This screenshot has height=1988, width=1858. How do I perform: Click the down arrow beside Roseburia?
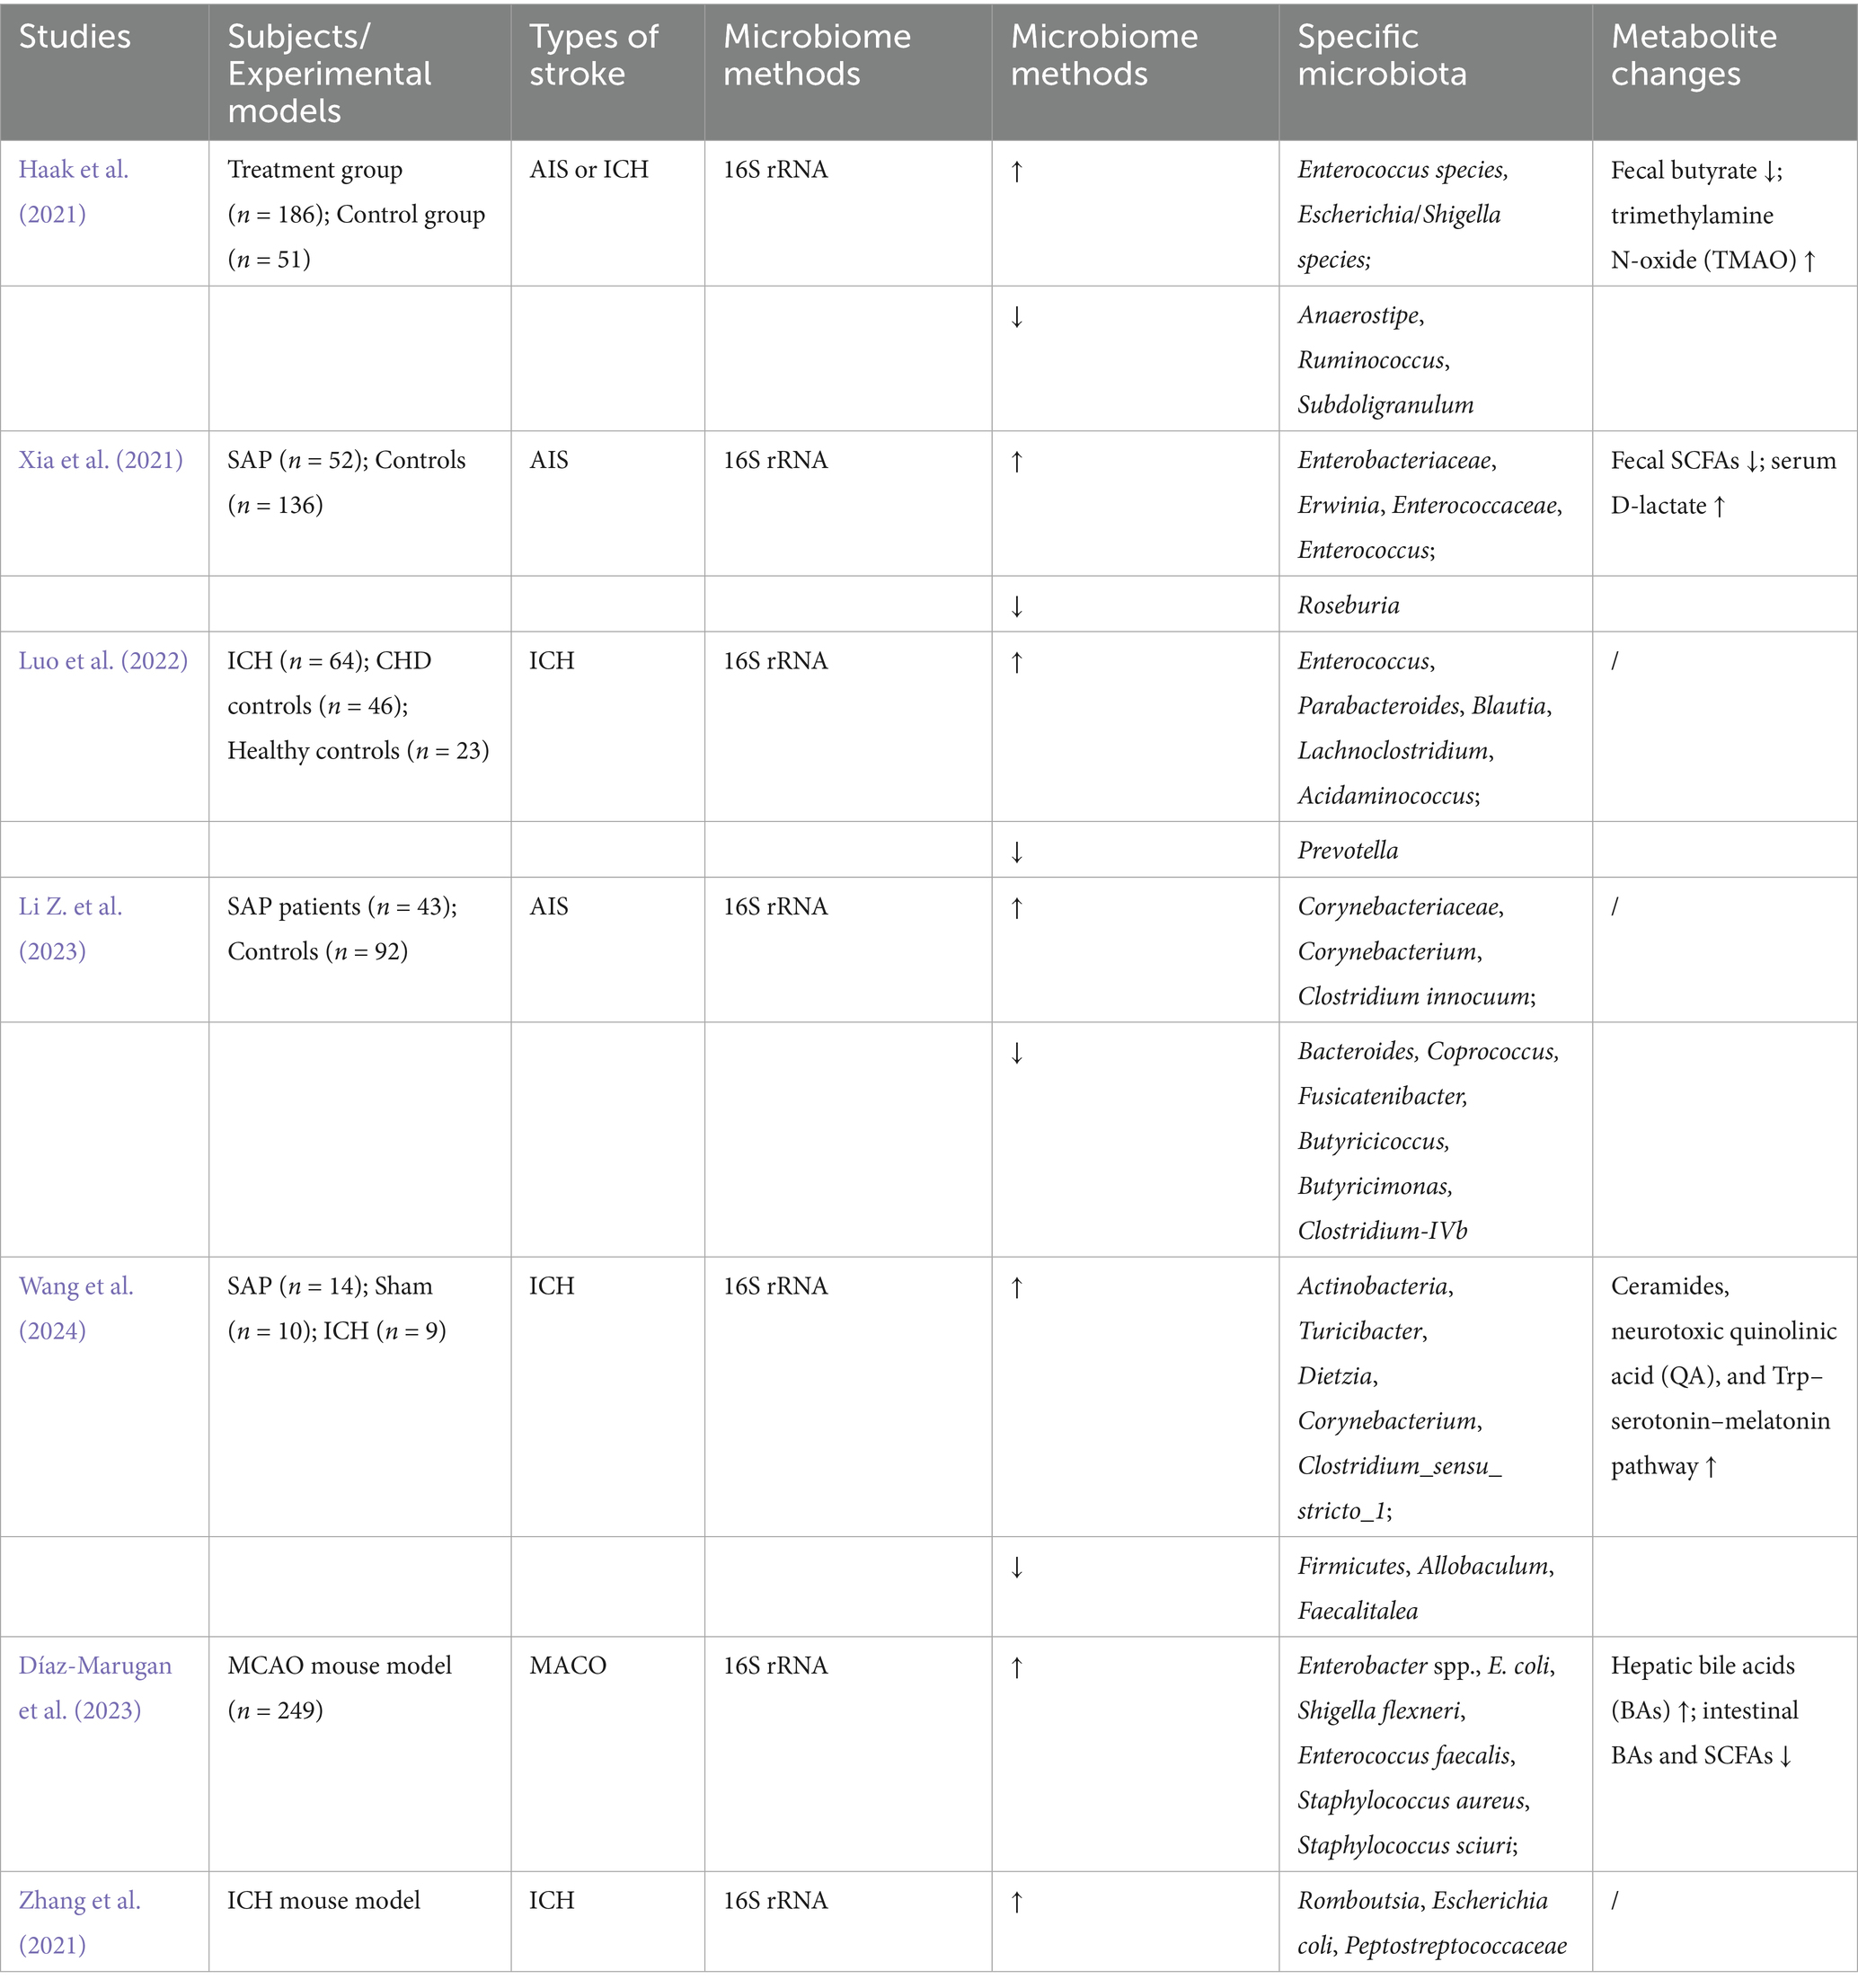[1017, 607]
